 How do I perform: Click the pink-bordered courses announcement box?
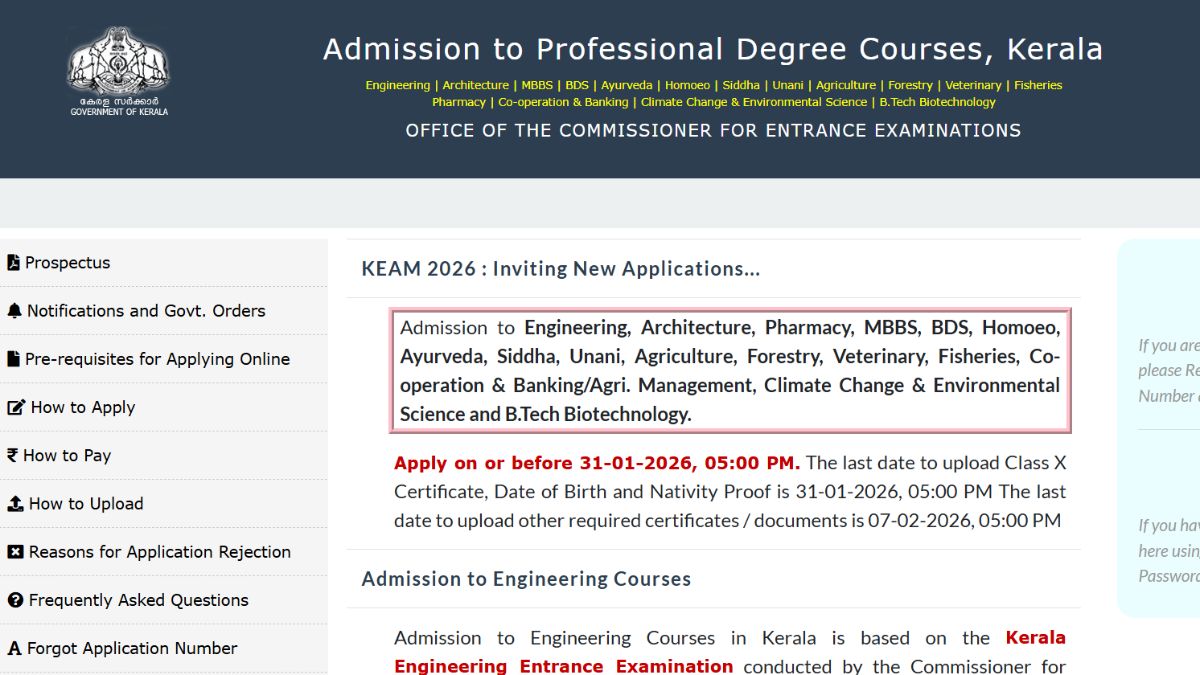click(730, 370)
